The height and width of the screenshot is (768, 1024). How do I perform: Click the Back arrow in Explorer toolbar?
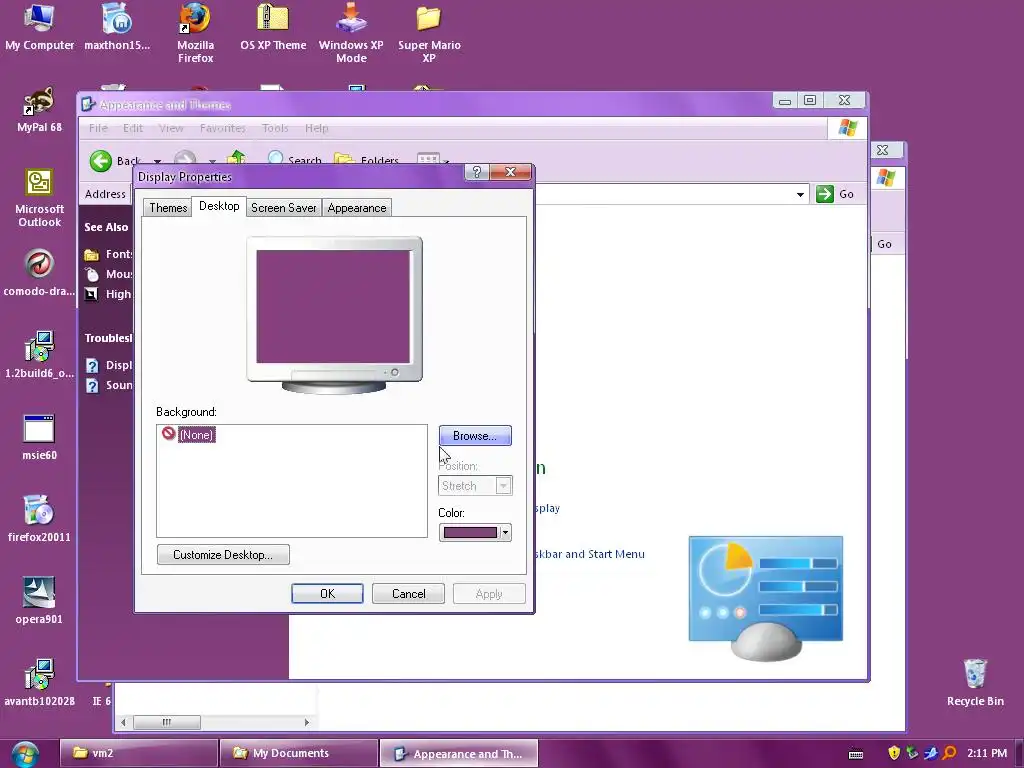click(101, 161)
